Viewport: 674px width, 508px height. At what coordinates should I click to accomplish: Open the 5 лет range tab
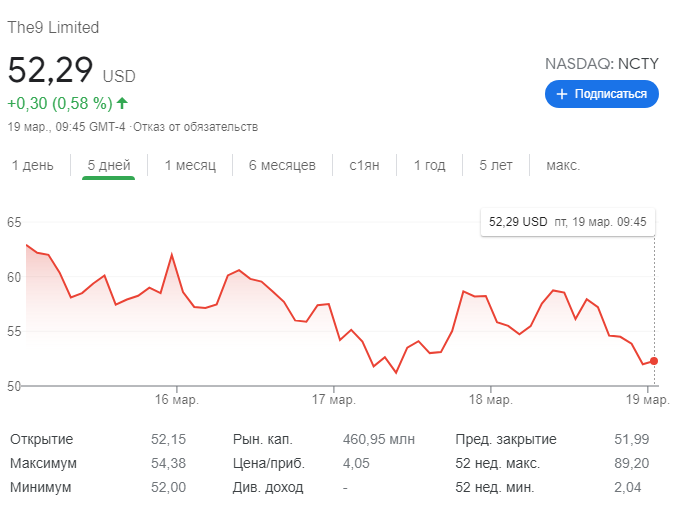pos(496,165)
